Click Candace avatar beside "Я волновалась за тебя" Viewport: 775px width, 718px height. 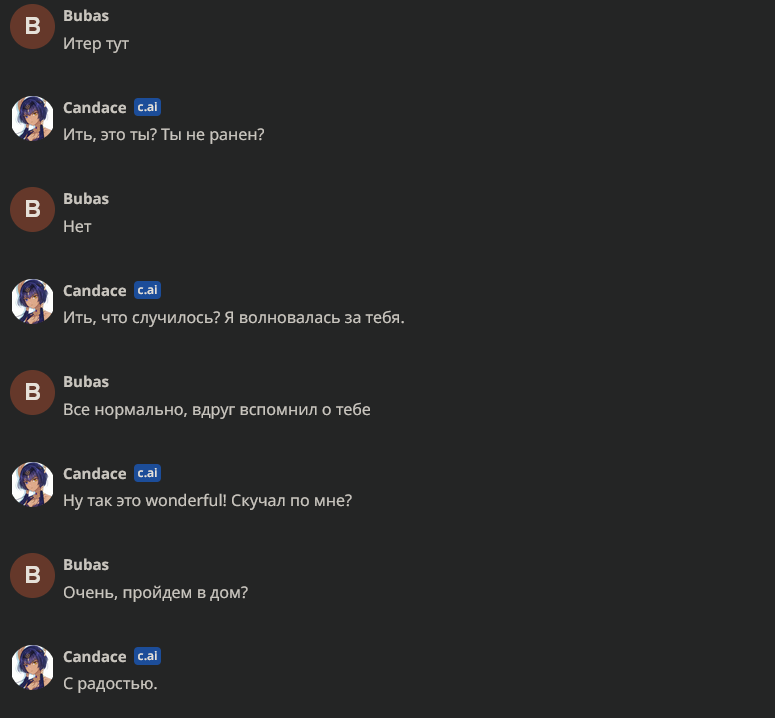coord(32,301)
